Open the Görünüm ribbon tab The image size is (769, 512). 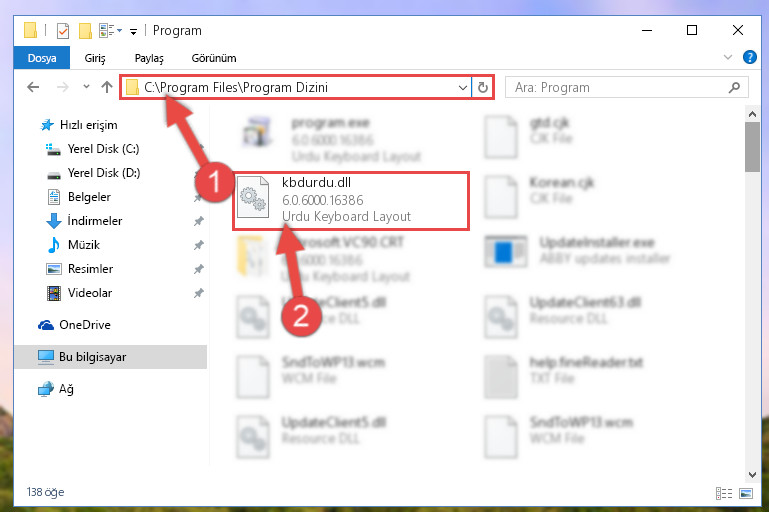click(x=214, y=58)
